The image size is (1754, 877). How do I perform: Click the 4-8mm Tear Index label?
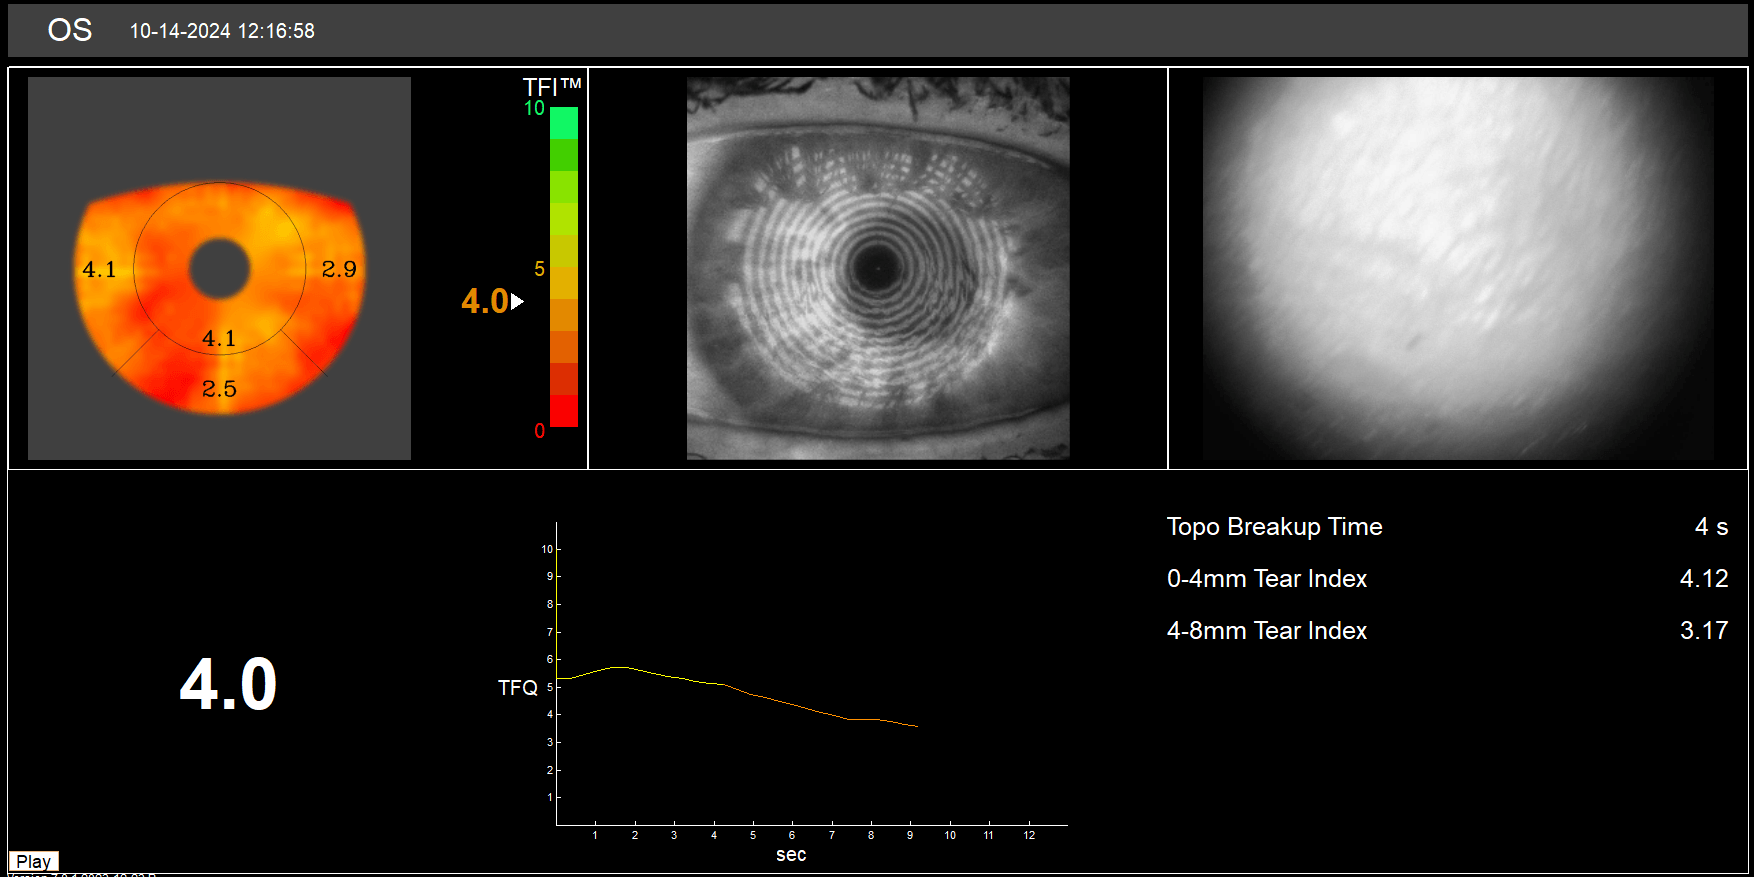1266,631
